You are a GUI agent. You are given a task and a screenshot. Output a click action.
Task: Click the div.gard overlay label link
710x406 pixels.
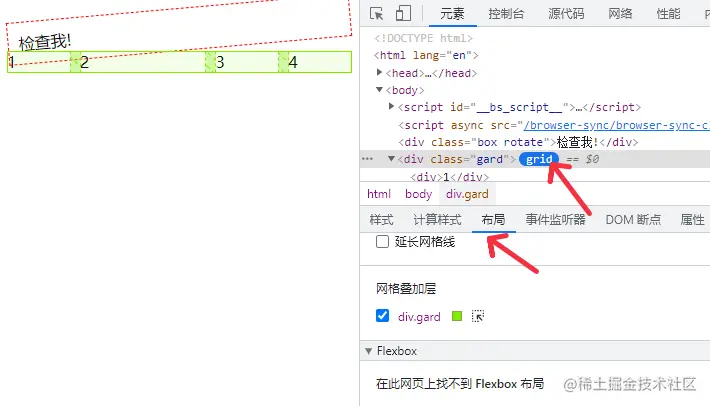[x=419, y=316]
